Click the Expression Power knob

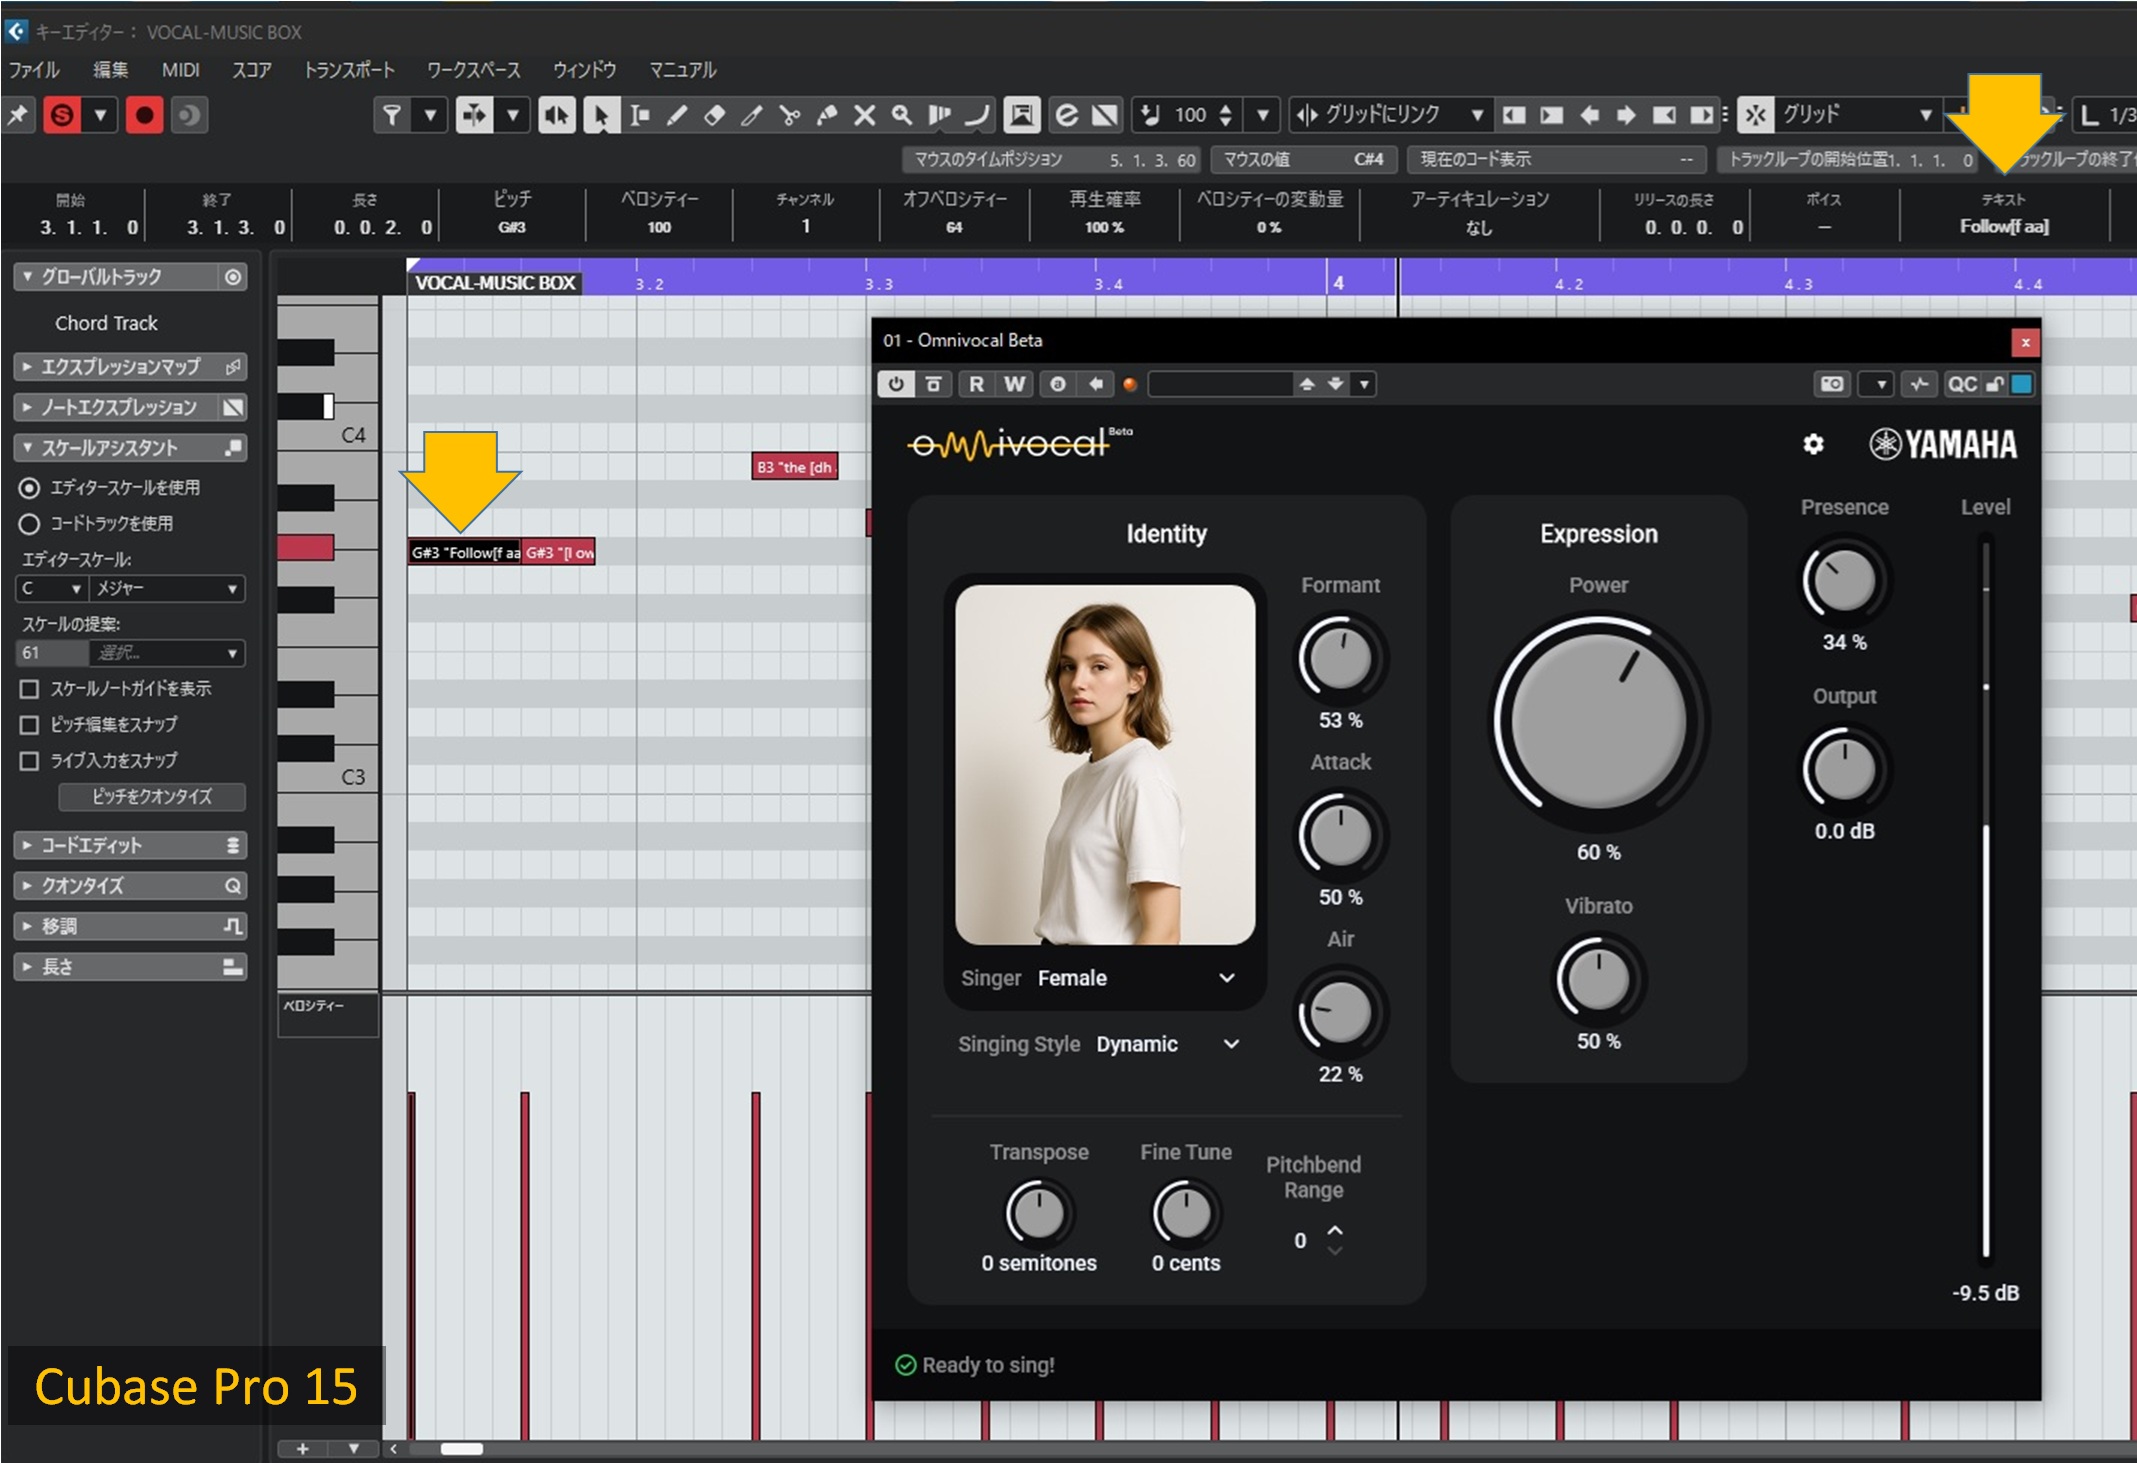[1597, 722]
